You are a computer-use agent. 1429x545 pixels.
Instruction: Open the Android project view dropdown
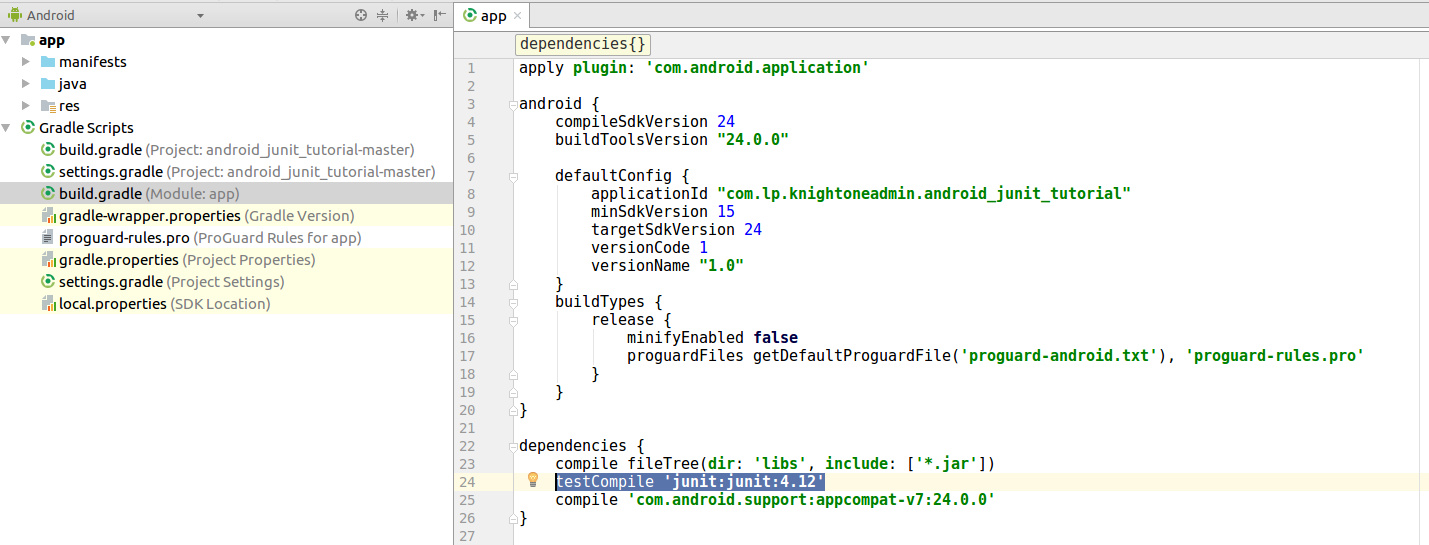(x=200, y=16)
